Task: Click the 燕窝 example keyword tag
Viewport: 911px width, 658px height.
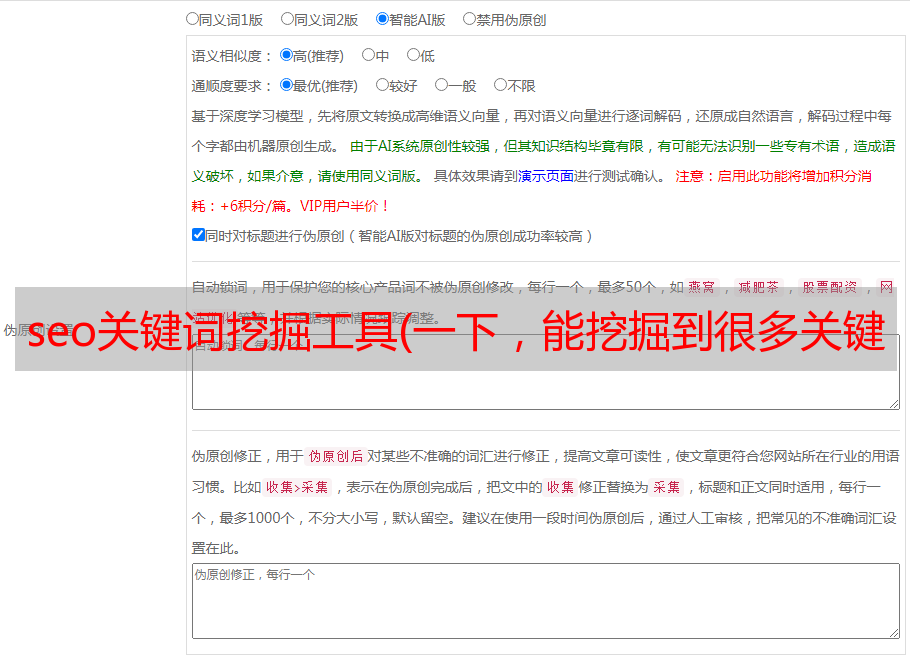Action: click(x=701, y=287)
